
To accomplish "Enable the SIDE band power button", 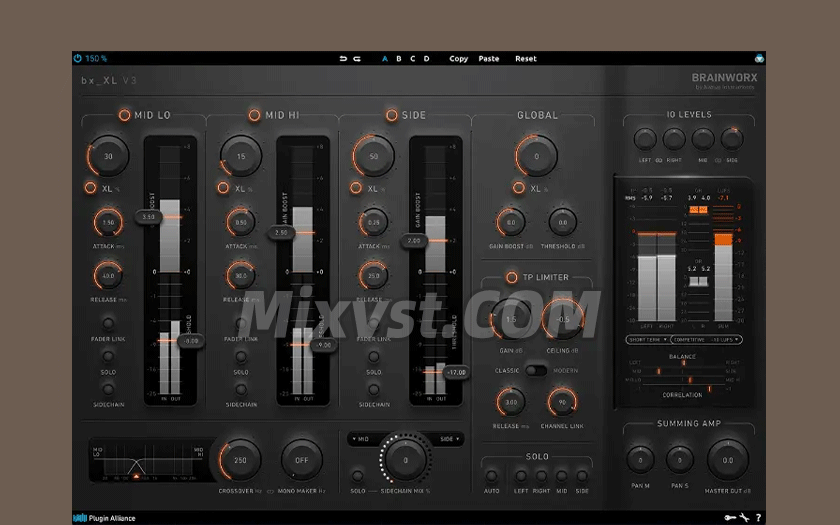I will pyautogui.click(x=391, y=115).
